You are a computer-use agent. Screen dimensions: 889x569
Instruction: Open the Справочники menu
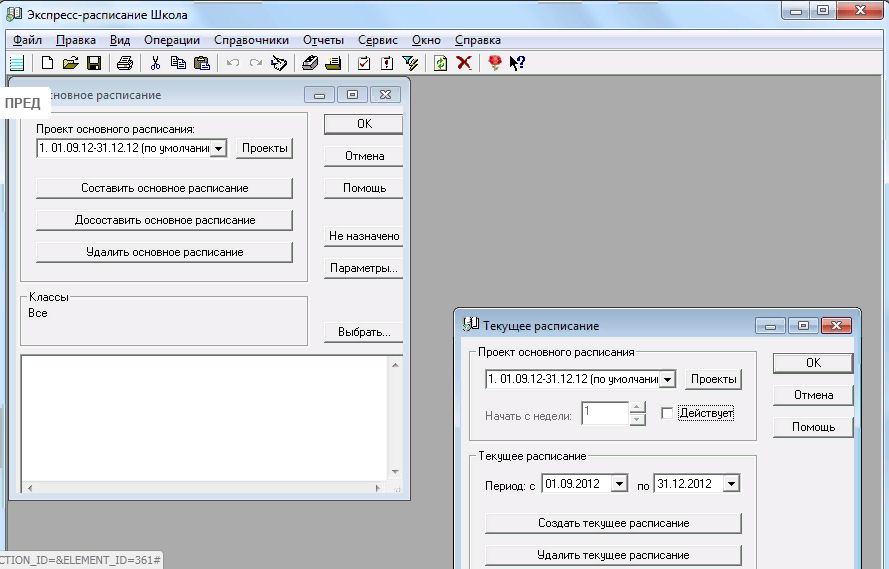point(251,40)
